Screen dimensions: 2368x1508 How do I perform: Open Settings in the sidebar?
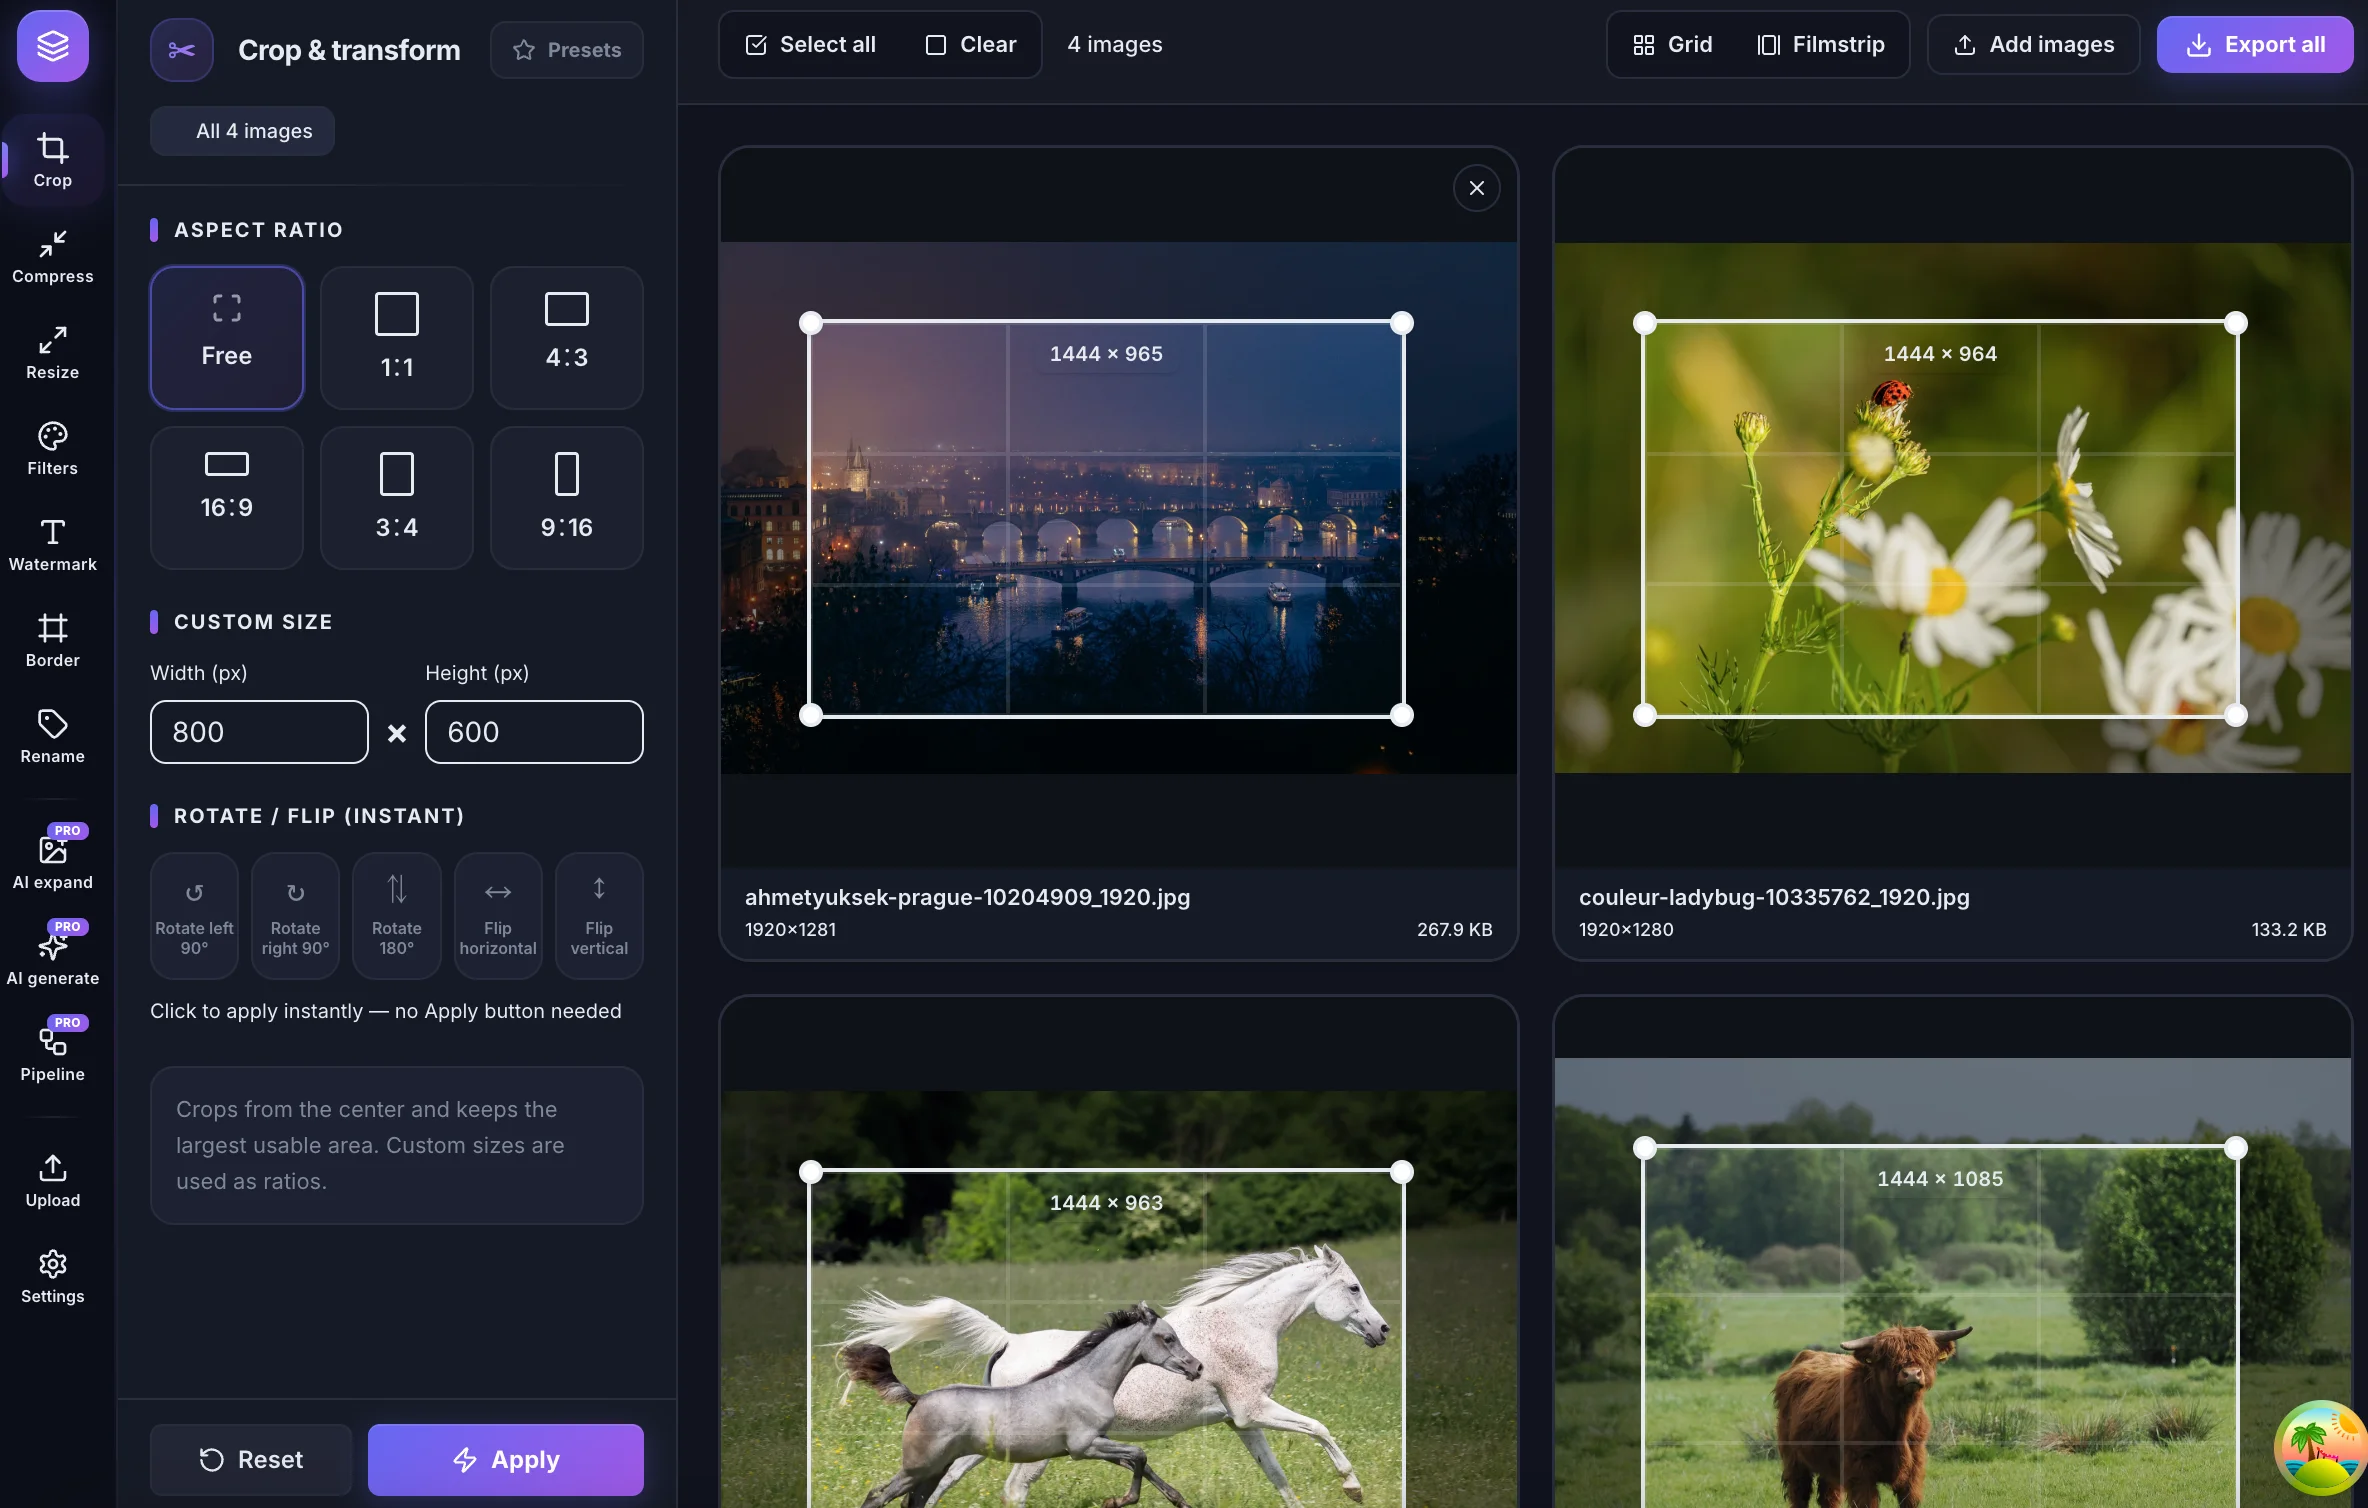coord(52,1277)
